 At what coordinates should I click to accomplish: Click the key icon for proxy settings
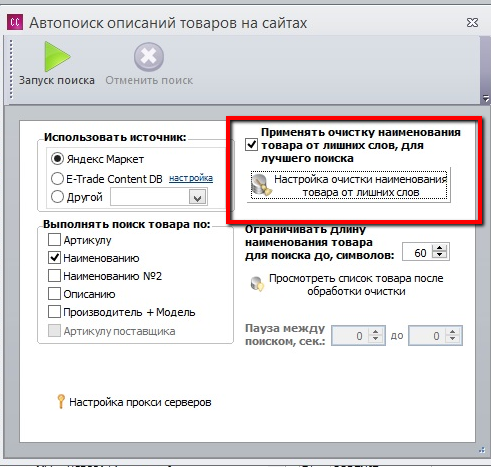61,401
